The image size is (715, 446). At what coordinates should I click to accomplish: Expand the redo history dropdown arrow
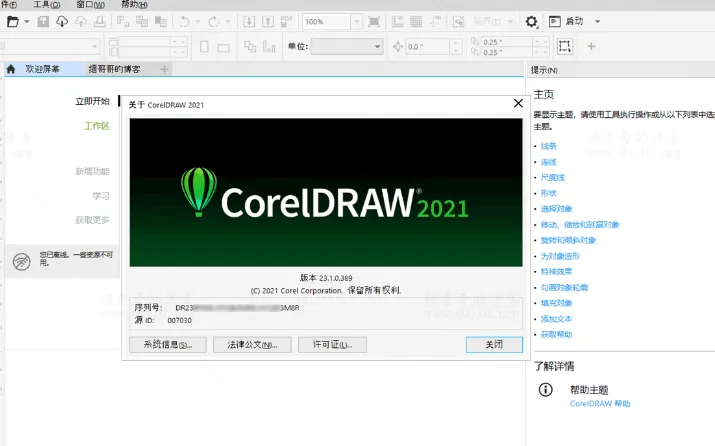point(228,21)
